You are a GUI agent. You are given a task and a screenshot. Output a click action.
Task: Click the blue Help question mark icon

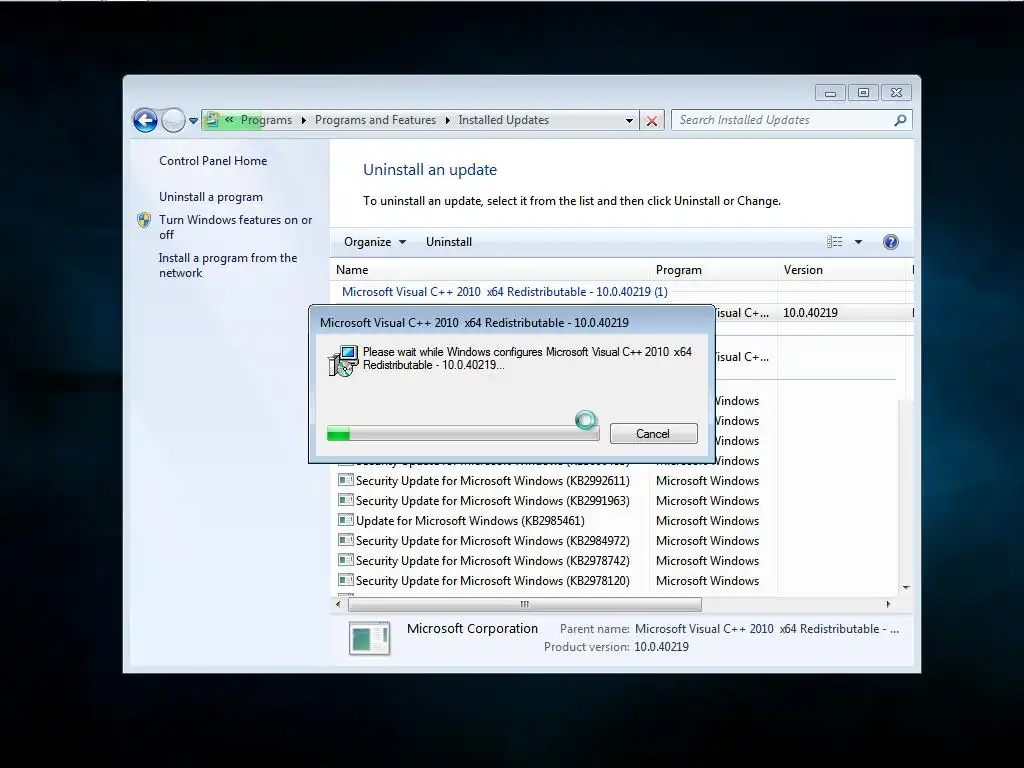[x=891, y=242]
